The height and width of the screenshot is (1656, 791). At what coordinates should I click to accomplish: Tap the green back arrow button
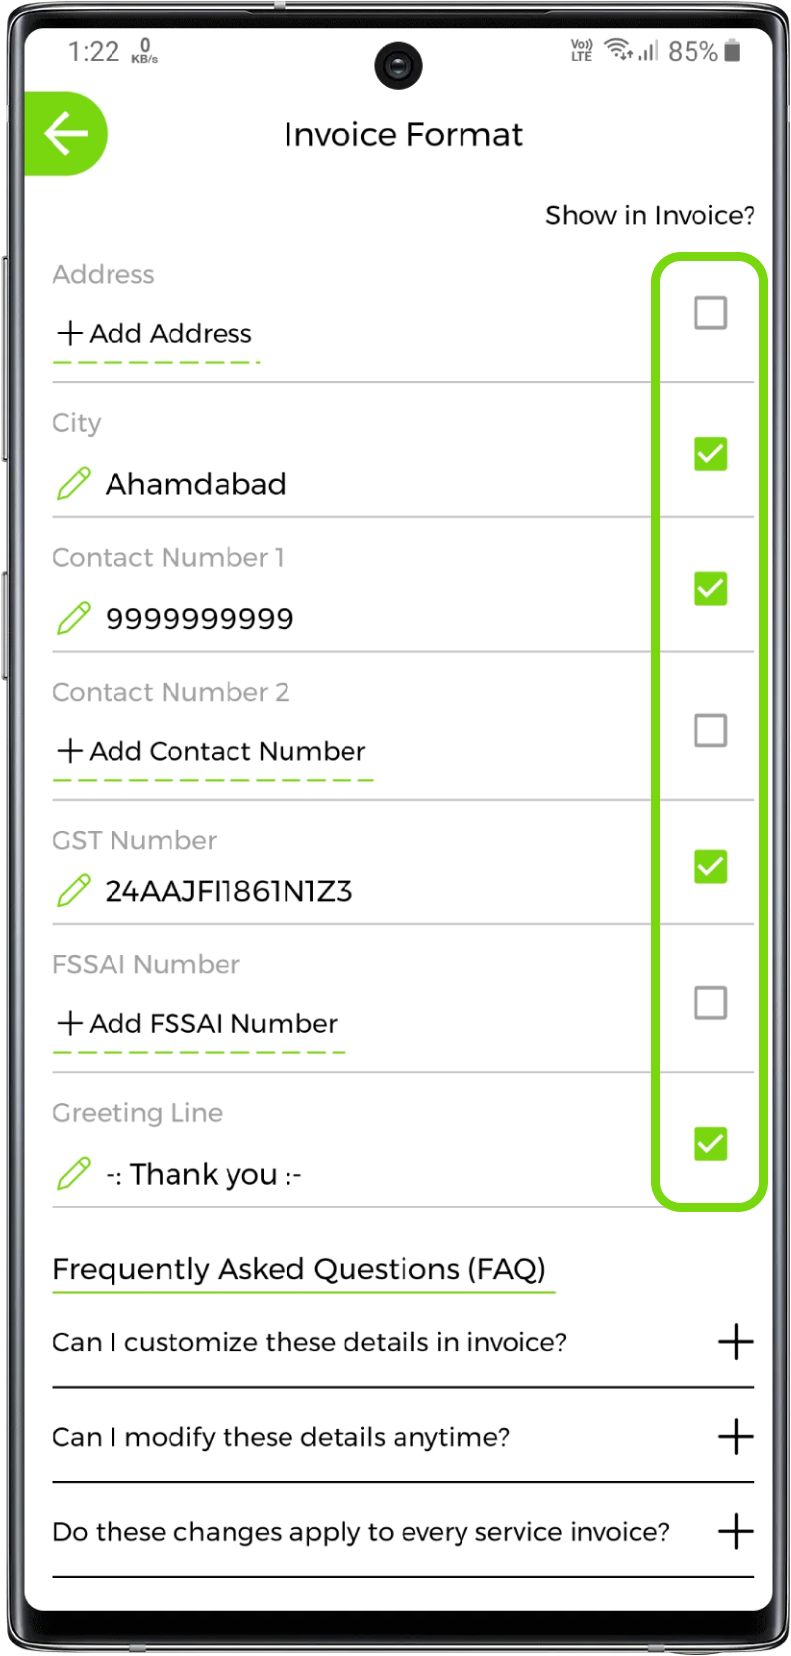tap(66, 134)
